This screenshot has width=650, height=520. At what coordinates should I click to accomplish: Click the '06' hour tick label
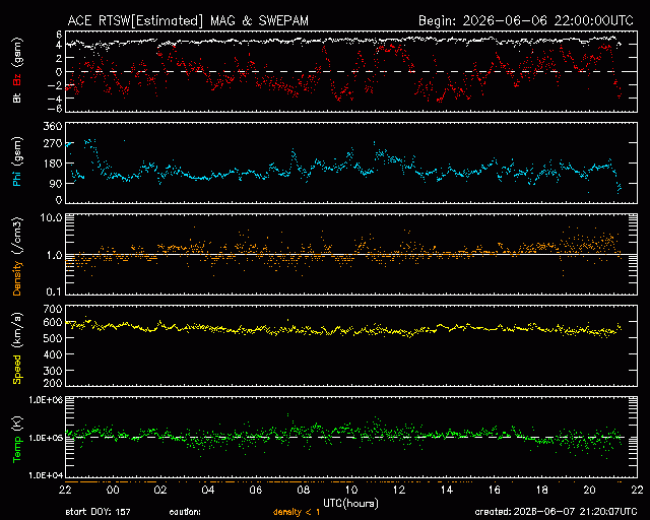(x=256, y=490)
